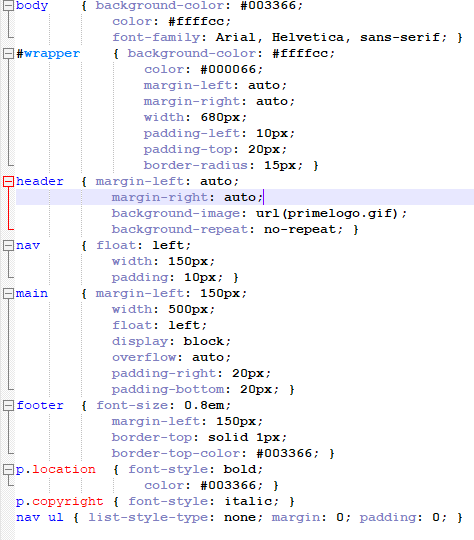Click the overflow property name
This screenshot has width=474, height=540.
pyautogui.click(x=144, y=357)
